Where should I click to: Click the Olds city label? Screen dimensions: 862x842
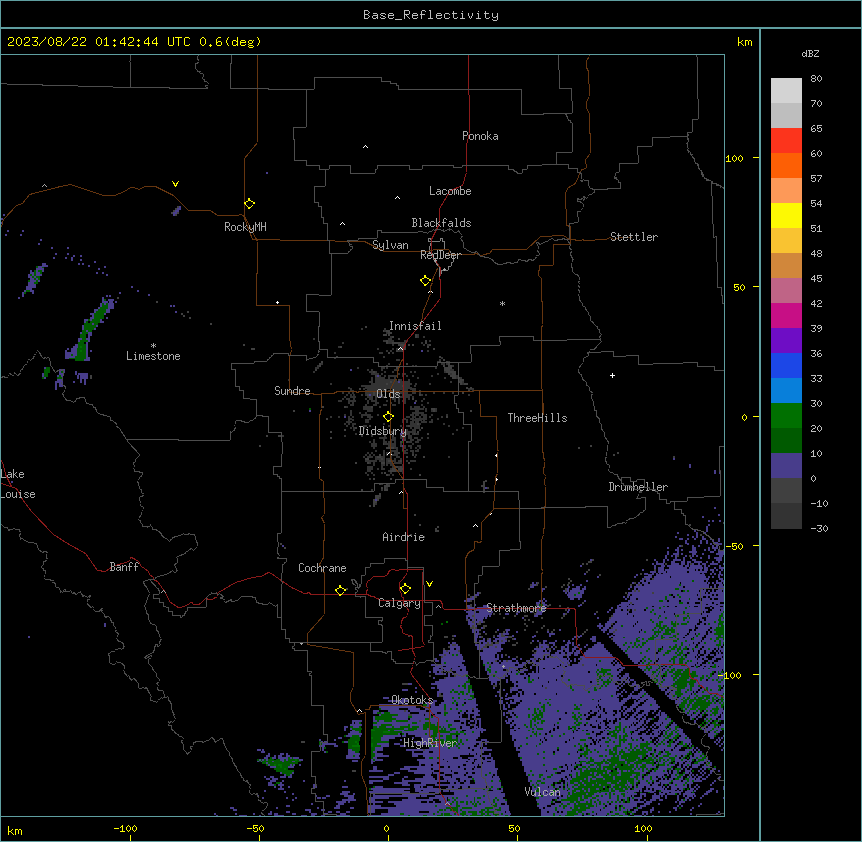388,394
